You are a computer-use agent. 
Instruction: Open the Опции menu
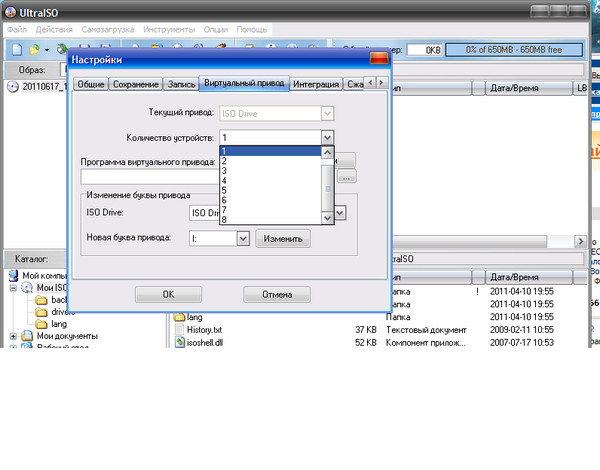216,29
